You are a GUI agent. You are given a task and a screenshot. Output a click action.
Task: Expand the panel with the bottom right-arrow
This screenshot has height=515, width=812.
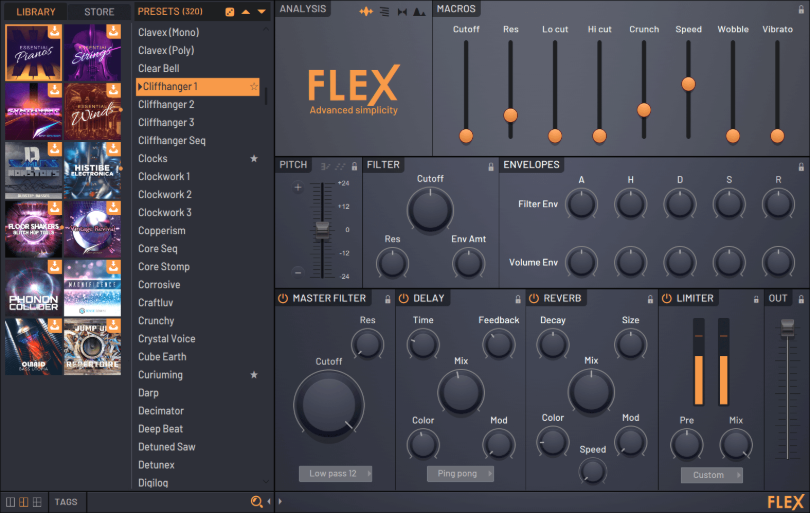[x=280, y=502]
